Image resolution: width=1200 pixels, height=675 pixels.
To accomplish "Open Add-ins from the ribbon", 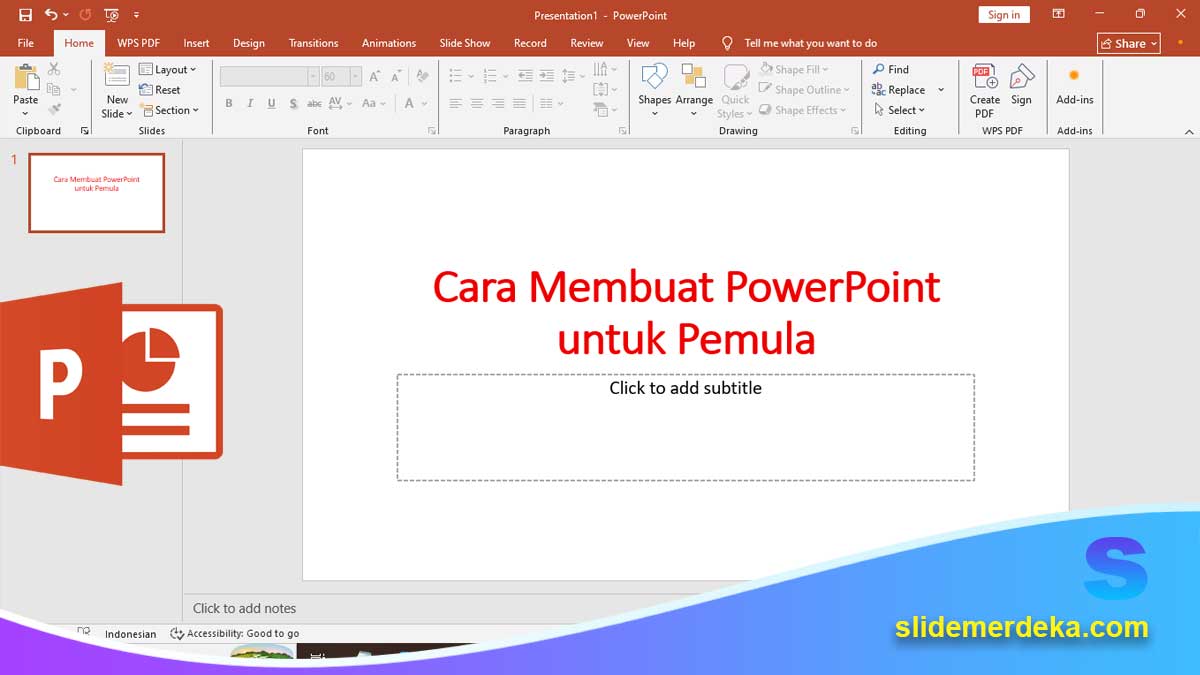I will 1075,85.
